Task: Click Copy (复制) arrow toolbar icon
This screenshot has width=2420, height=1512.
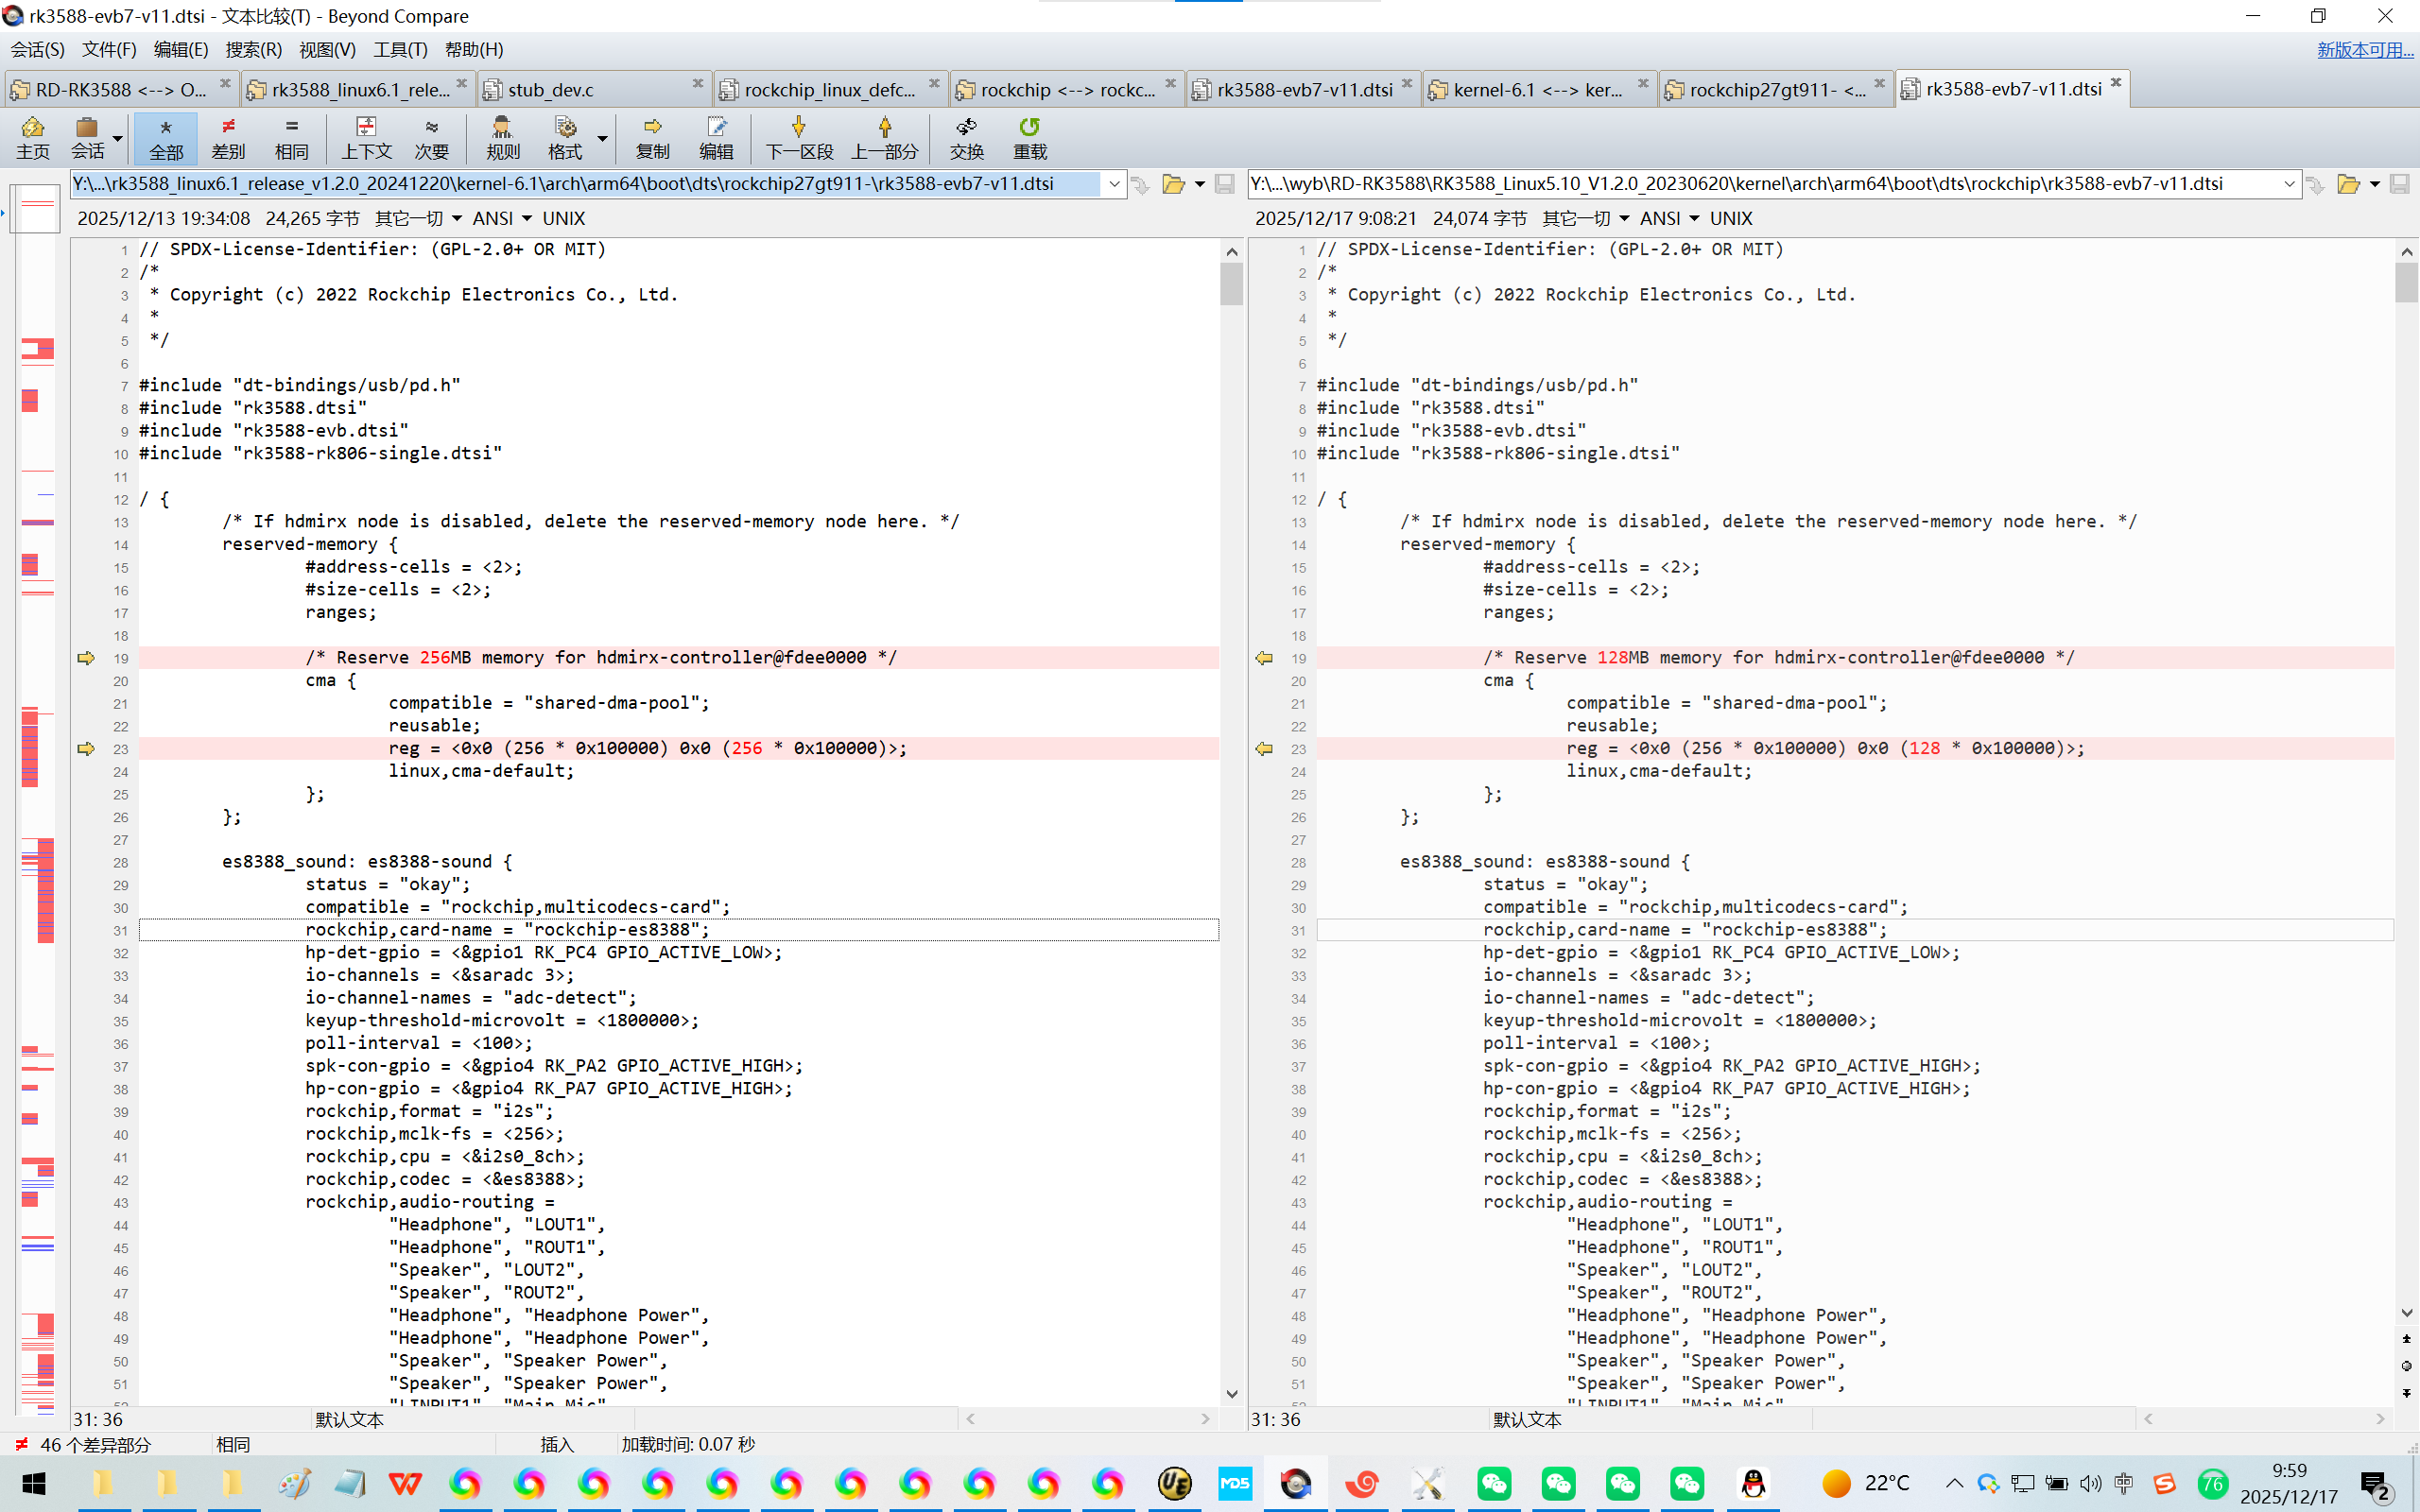Action: coord(652,137)
